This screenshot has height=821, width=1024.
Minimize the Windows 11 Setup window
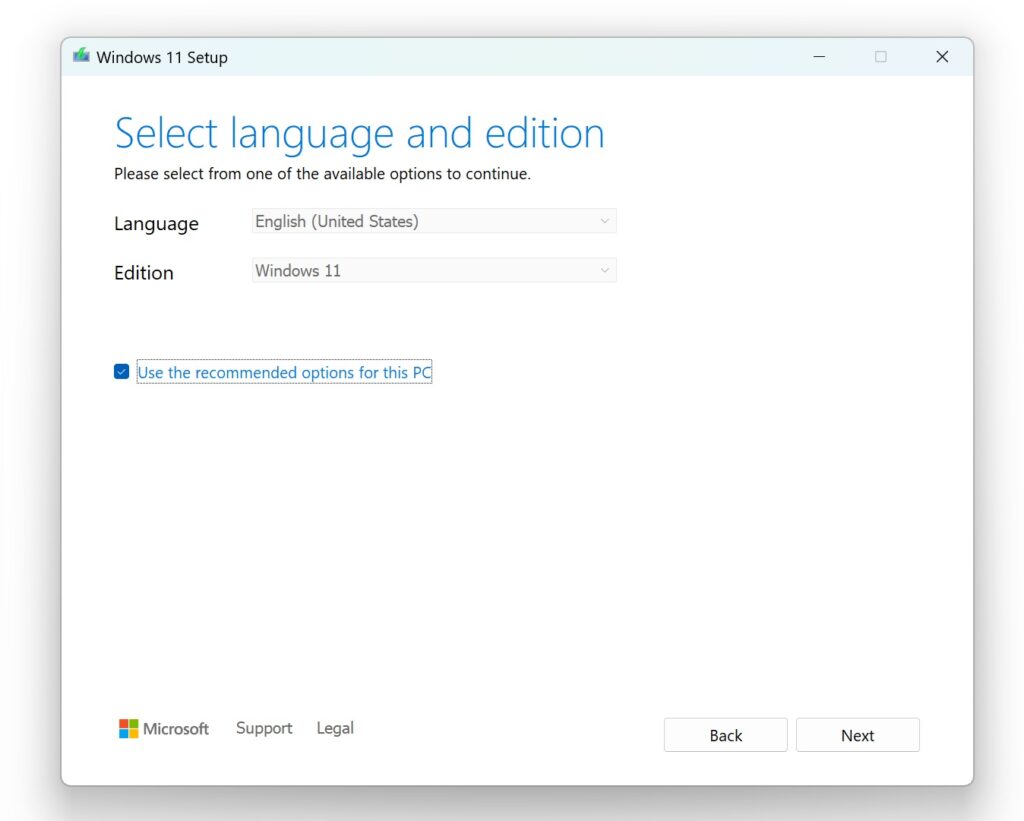coord(819,57)
